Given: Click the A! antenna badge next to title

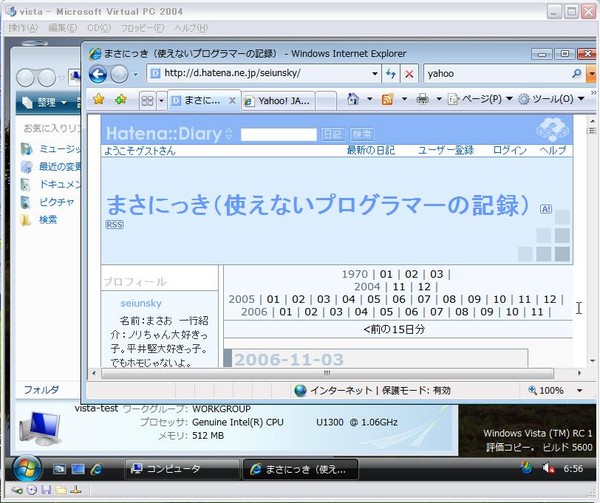Looking at the screenshot, I should [x=546, y=209].
